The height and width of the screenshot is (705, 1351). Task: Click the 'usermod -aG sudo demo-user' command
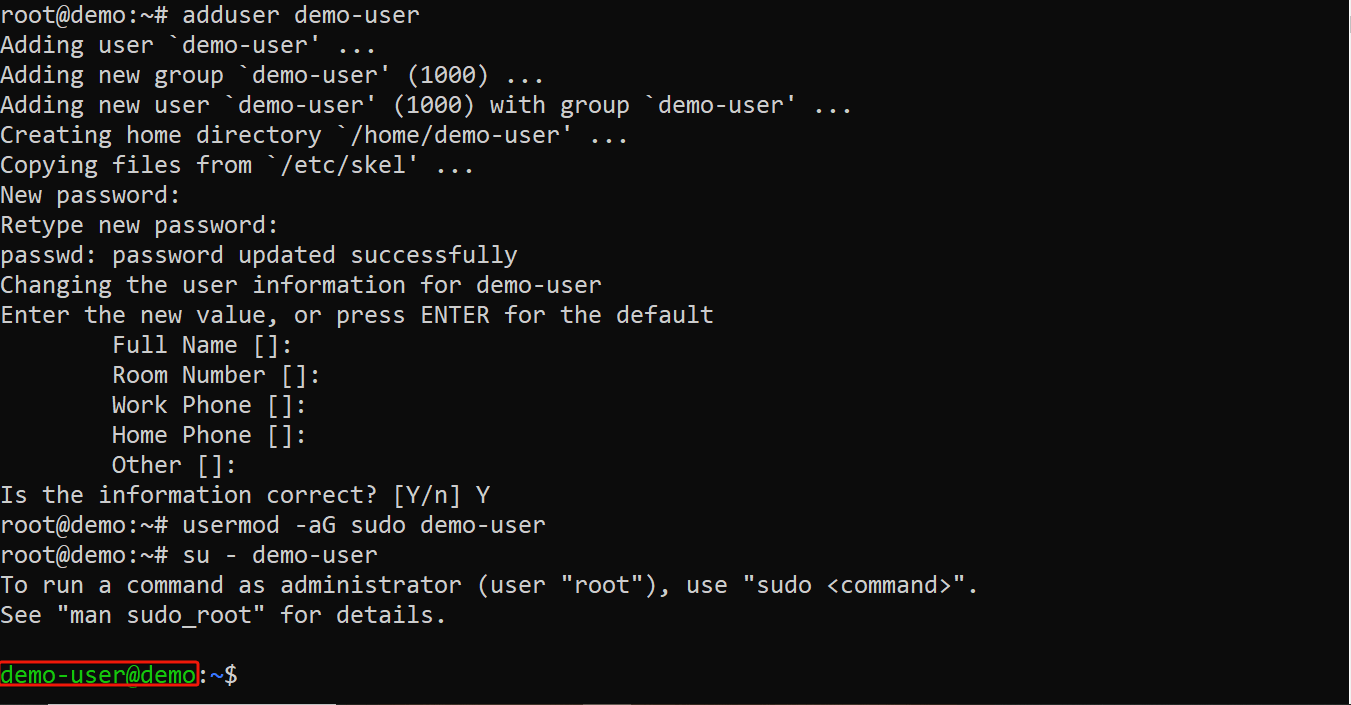[x=363, y=525]
